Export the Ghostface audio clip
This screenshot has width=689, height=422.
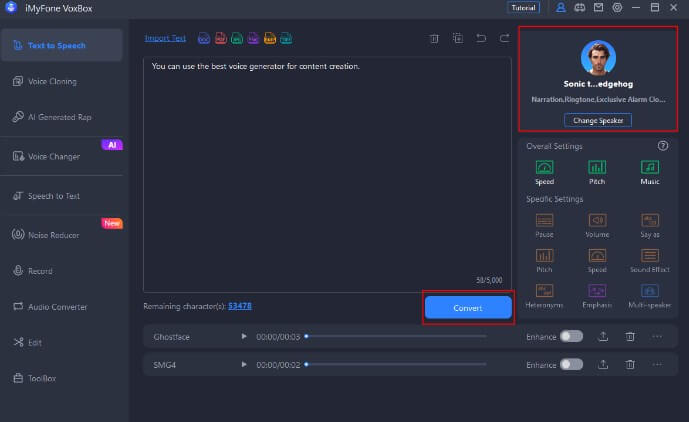(x=603, y=336)
